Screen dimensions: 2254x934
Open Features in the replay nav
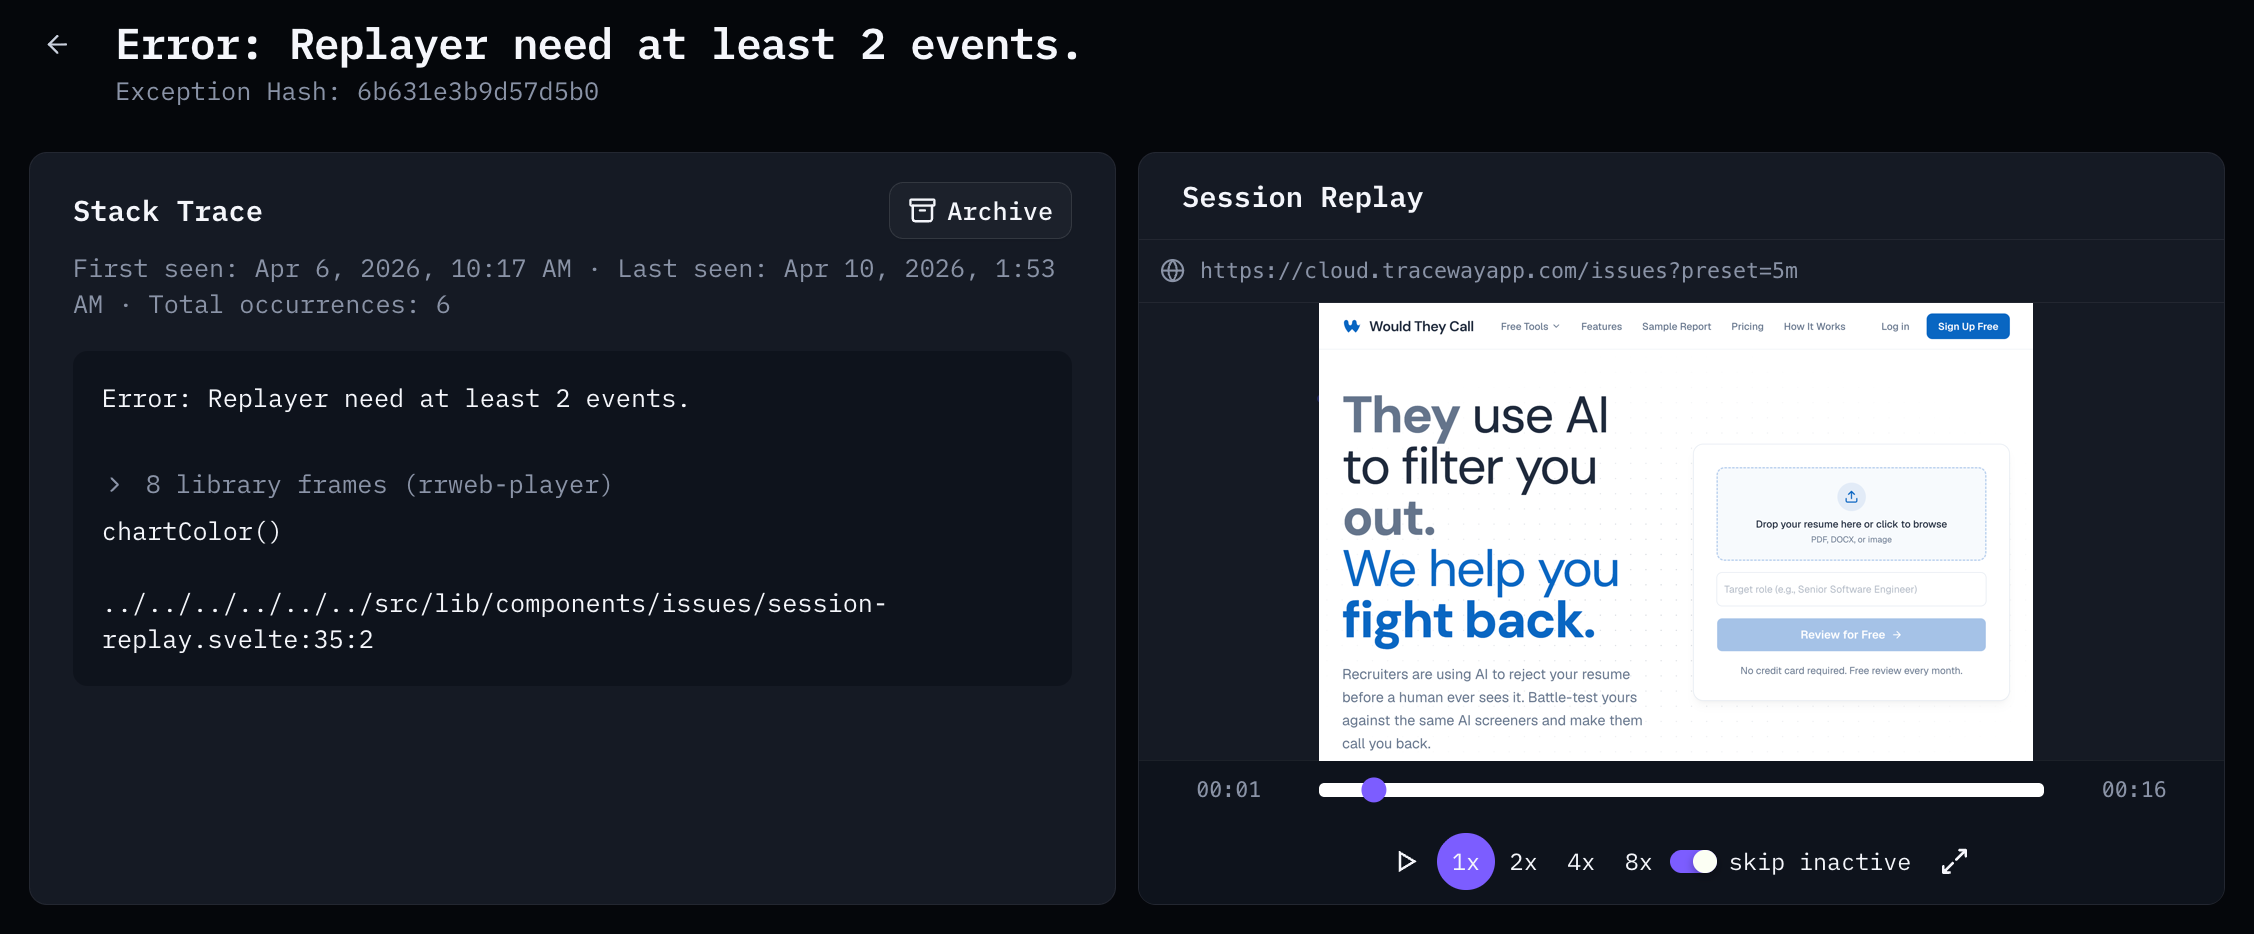click(1601, 327)
